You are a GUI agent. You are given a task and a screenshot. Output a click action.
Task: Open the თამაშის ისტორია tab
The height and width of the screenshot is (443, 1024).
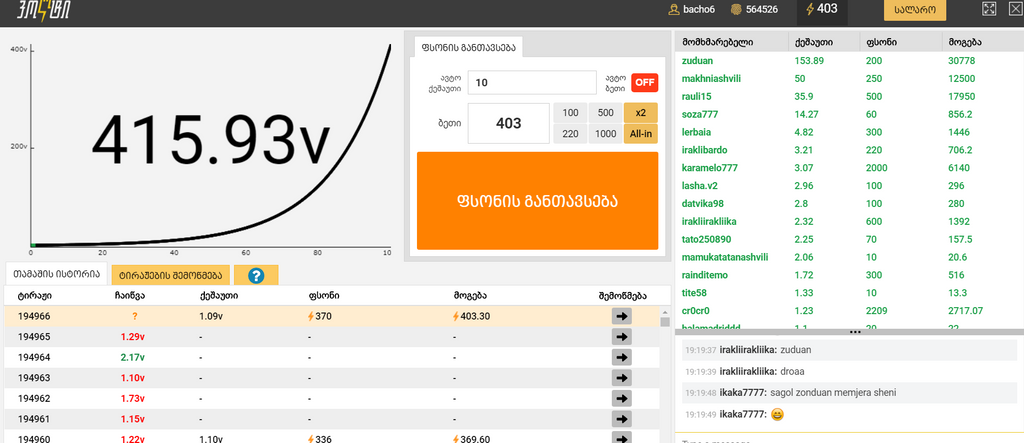(57, 274)
